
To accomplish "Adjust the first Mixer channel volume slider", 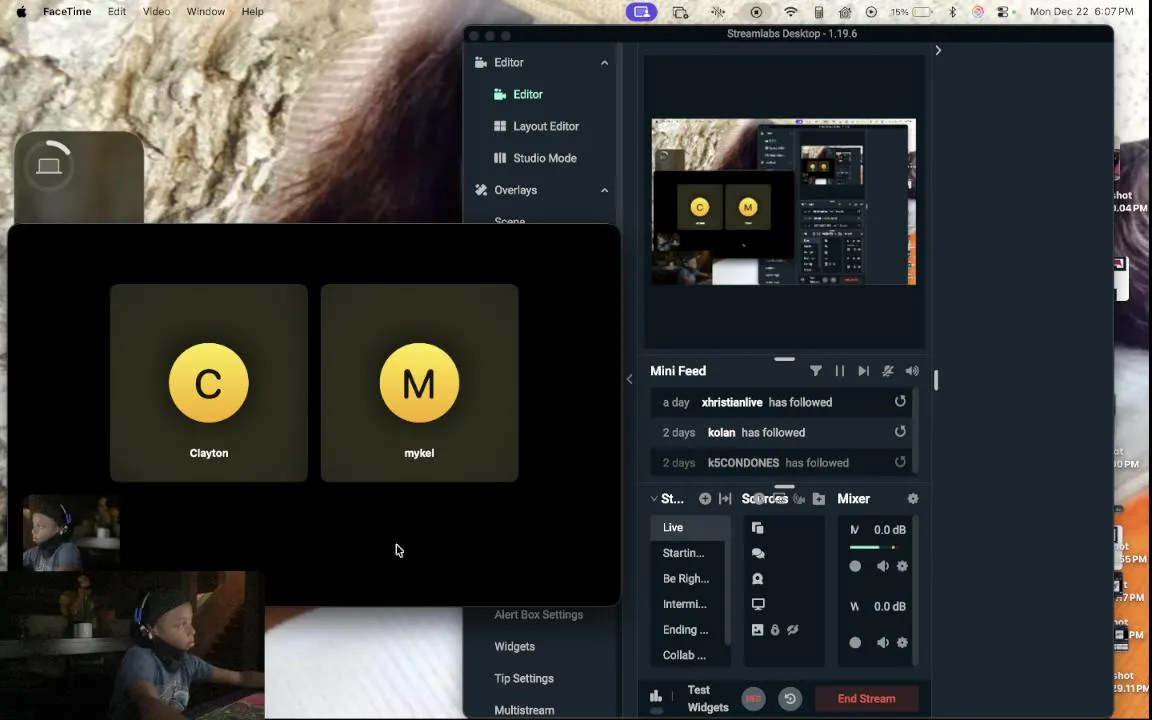I will click(x=876, y=547).
